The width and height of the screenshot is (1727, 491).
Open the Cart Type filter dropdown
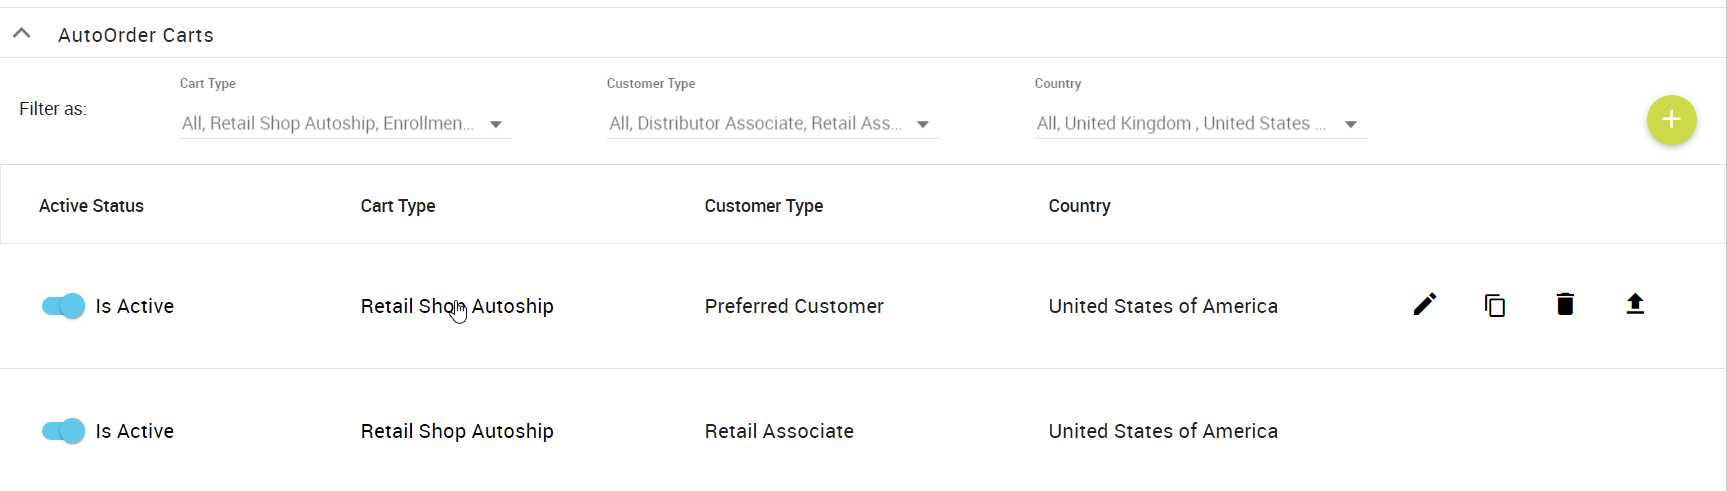[345, 124]
